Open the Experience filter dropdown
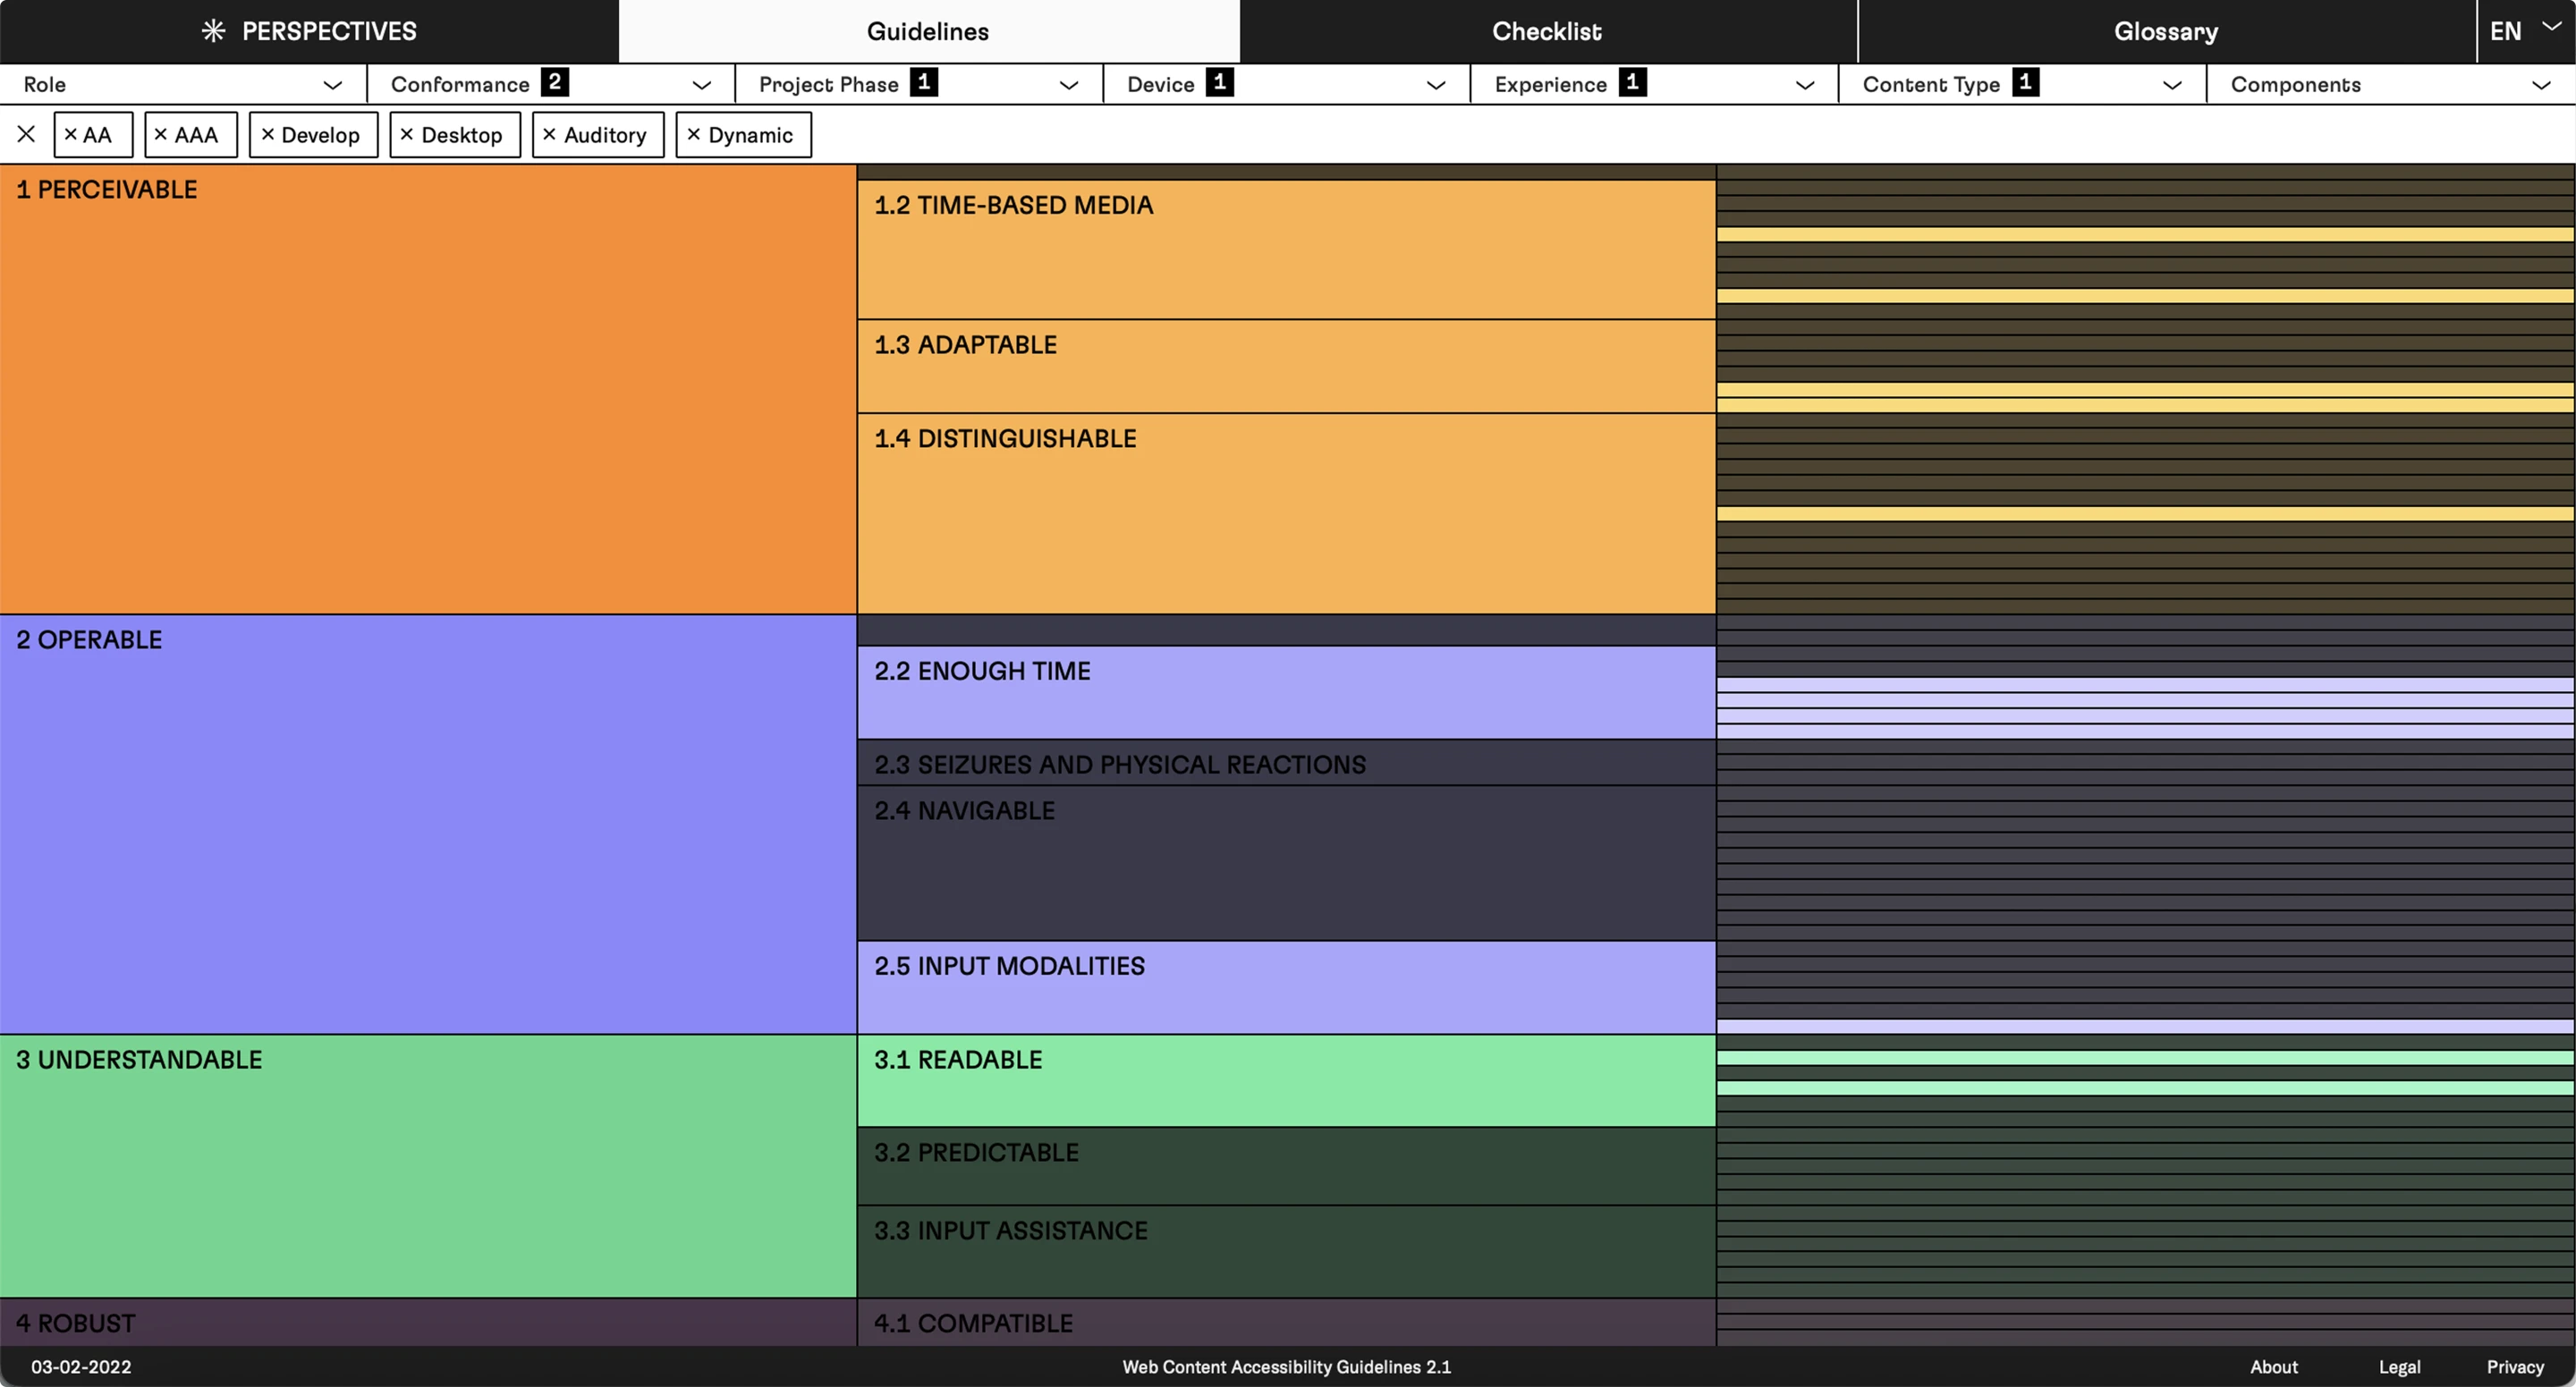Image resolution: width=2576 pixels, height=1387 pixels. pos(1655,85)
